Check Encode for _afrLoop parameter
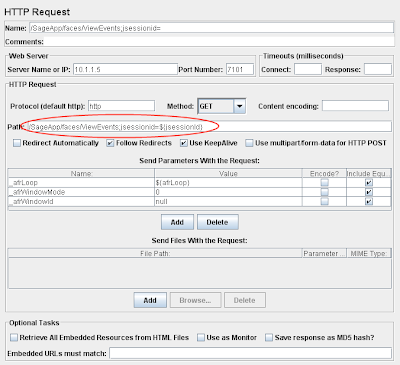 324,183
